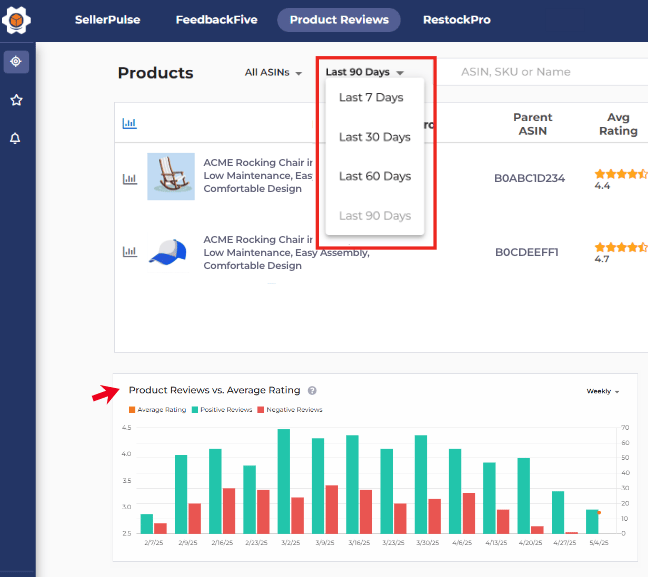Click Parent ASIN B0CDEEFF1
The image size is (648, 577).
click(526, 252)
